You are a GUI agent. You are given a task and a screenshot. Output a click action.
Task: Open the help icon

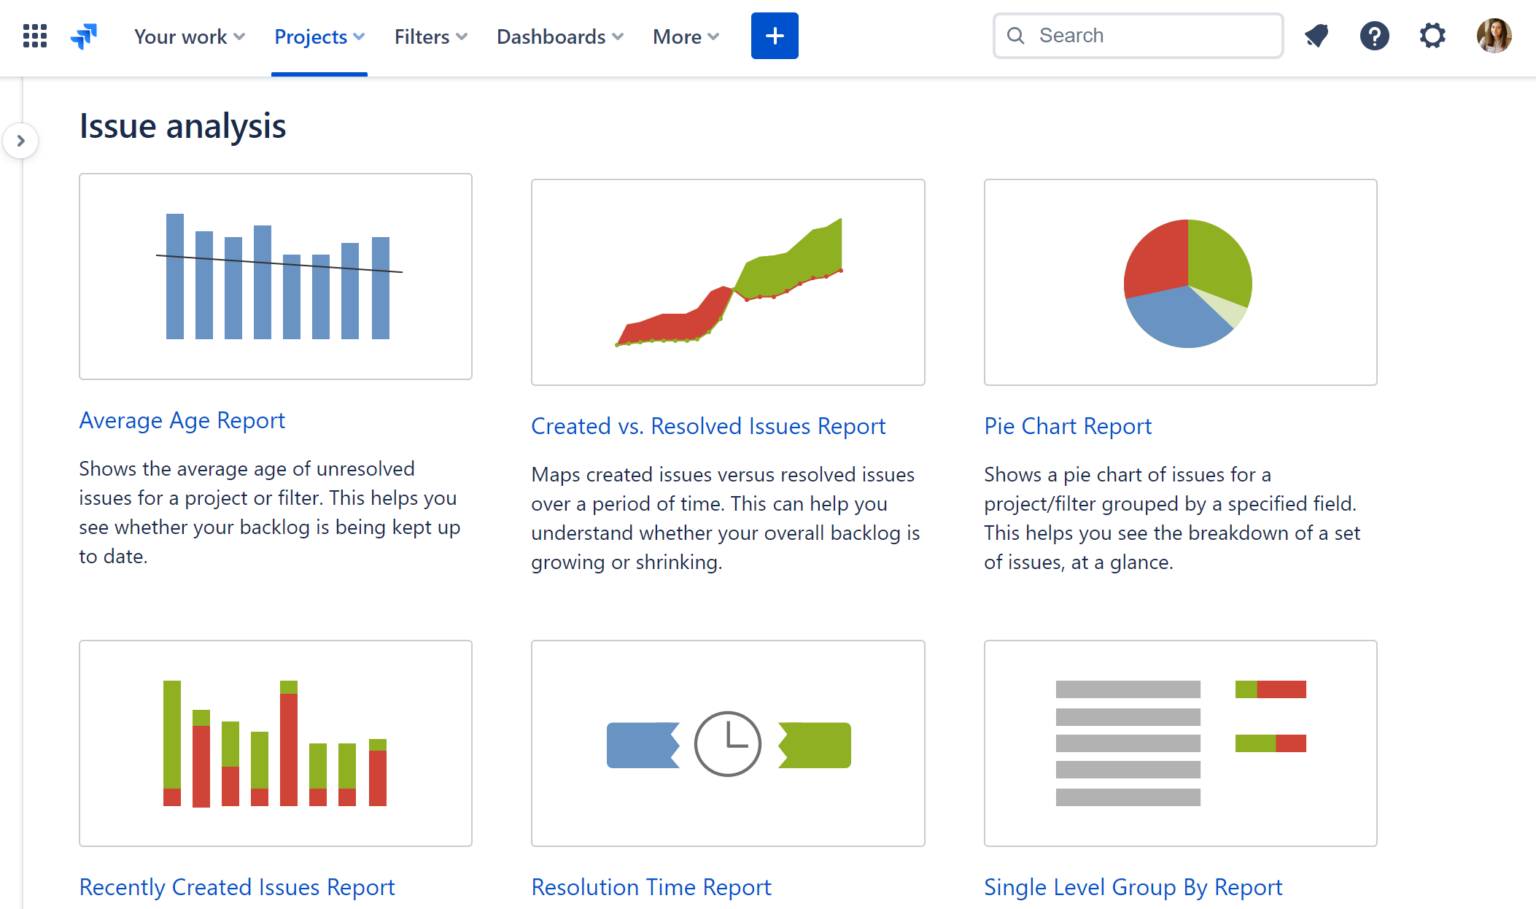click(1374, 35)
